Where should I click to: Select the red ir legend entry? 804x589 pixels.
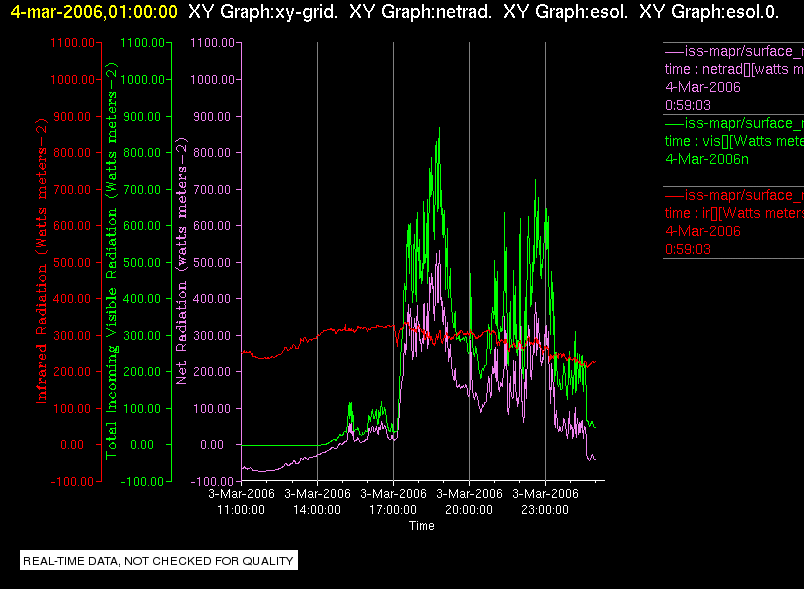734,222
